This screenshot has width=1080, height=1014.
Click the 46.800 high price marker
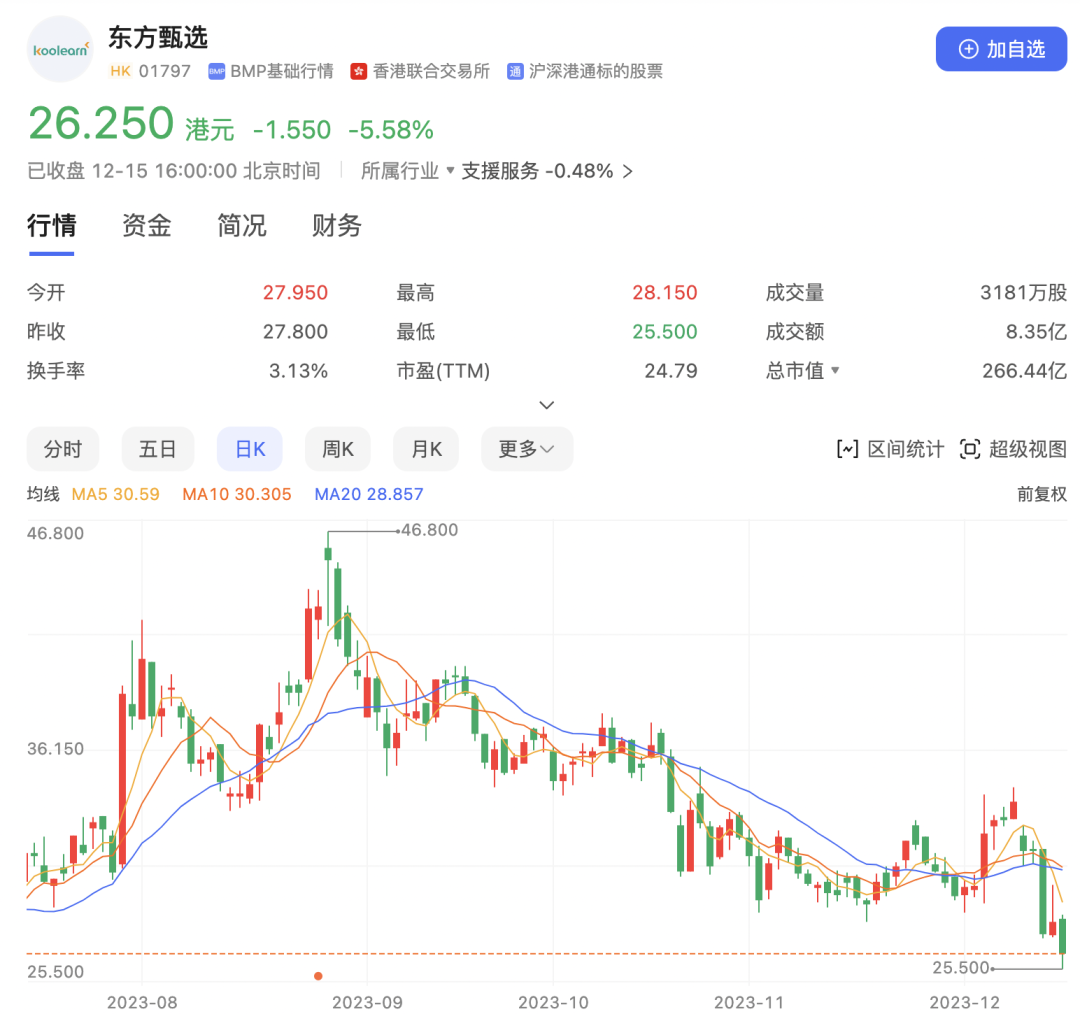430,530
